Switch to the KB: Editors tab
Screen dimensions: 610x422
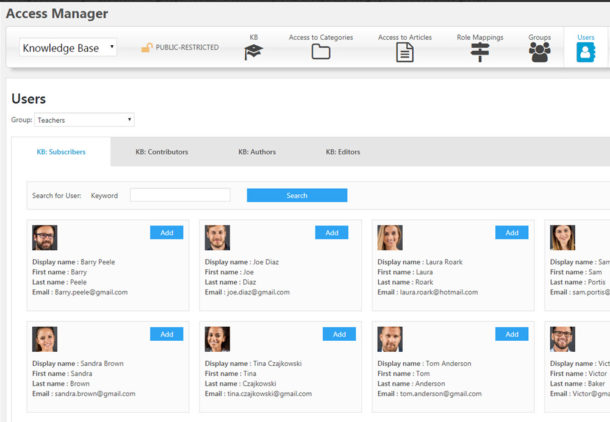tap(343, 152)
